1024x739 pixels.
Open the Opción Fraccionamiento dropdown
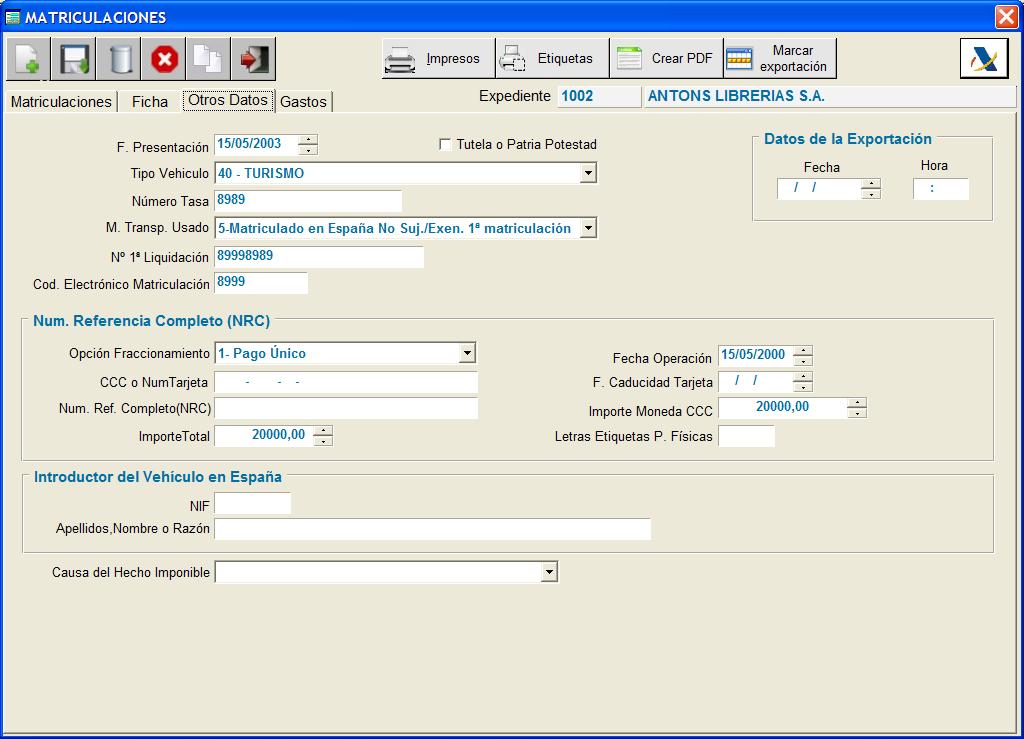(x=466, y=353)
